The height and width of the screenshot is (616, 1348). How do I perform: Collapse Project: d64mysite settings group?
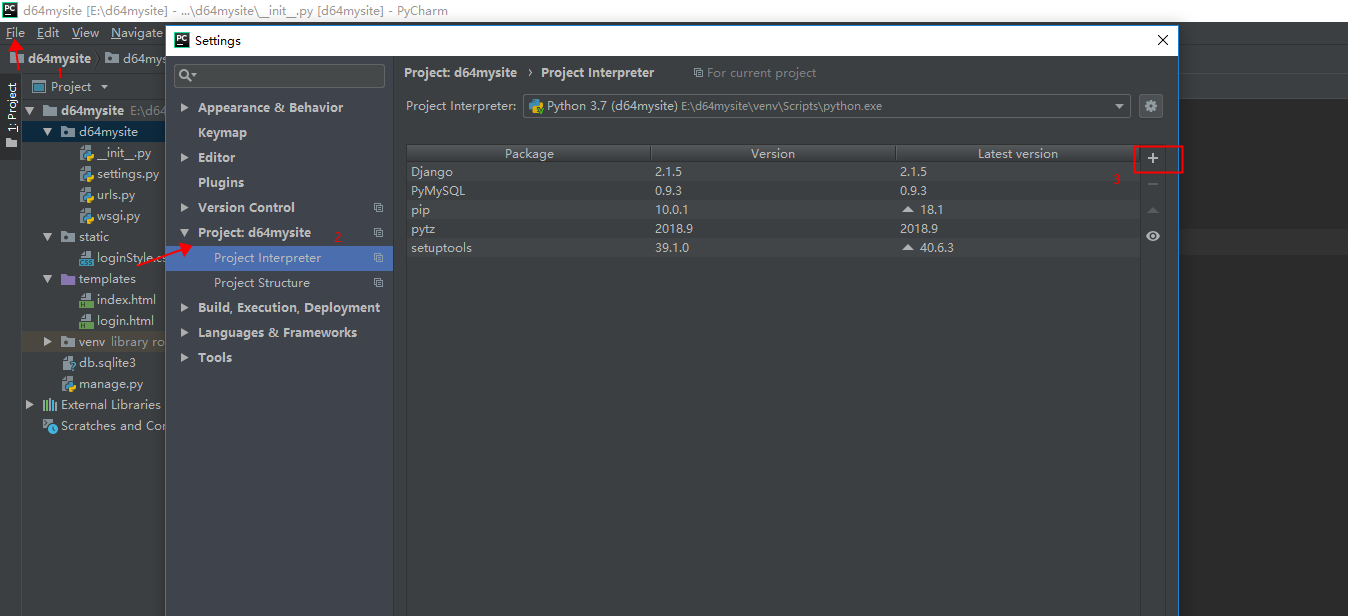click(185, 232)
